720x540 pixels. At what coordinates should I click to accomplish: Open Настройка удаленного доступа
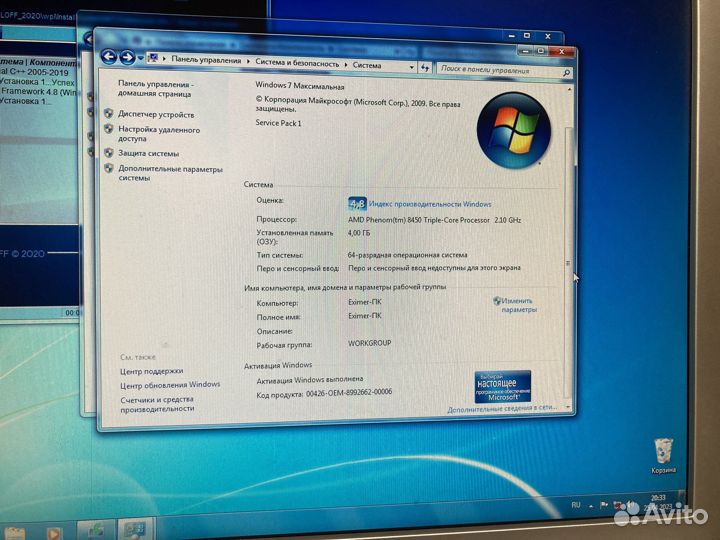pyautogui.click(x=159, y=134)
